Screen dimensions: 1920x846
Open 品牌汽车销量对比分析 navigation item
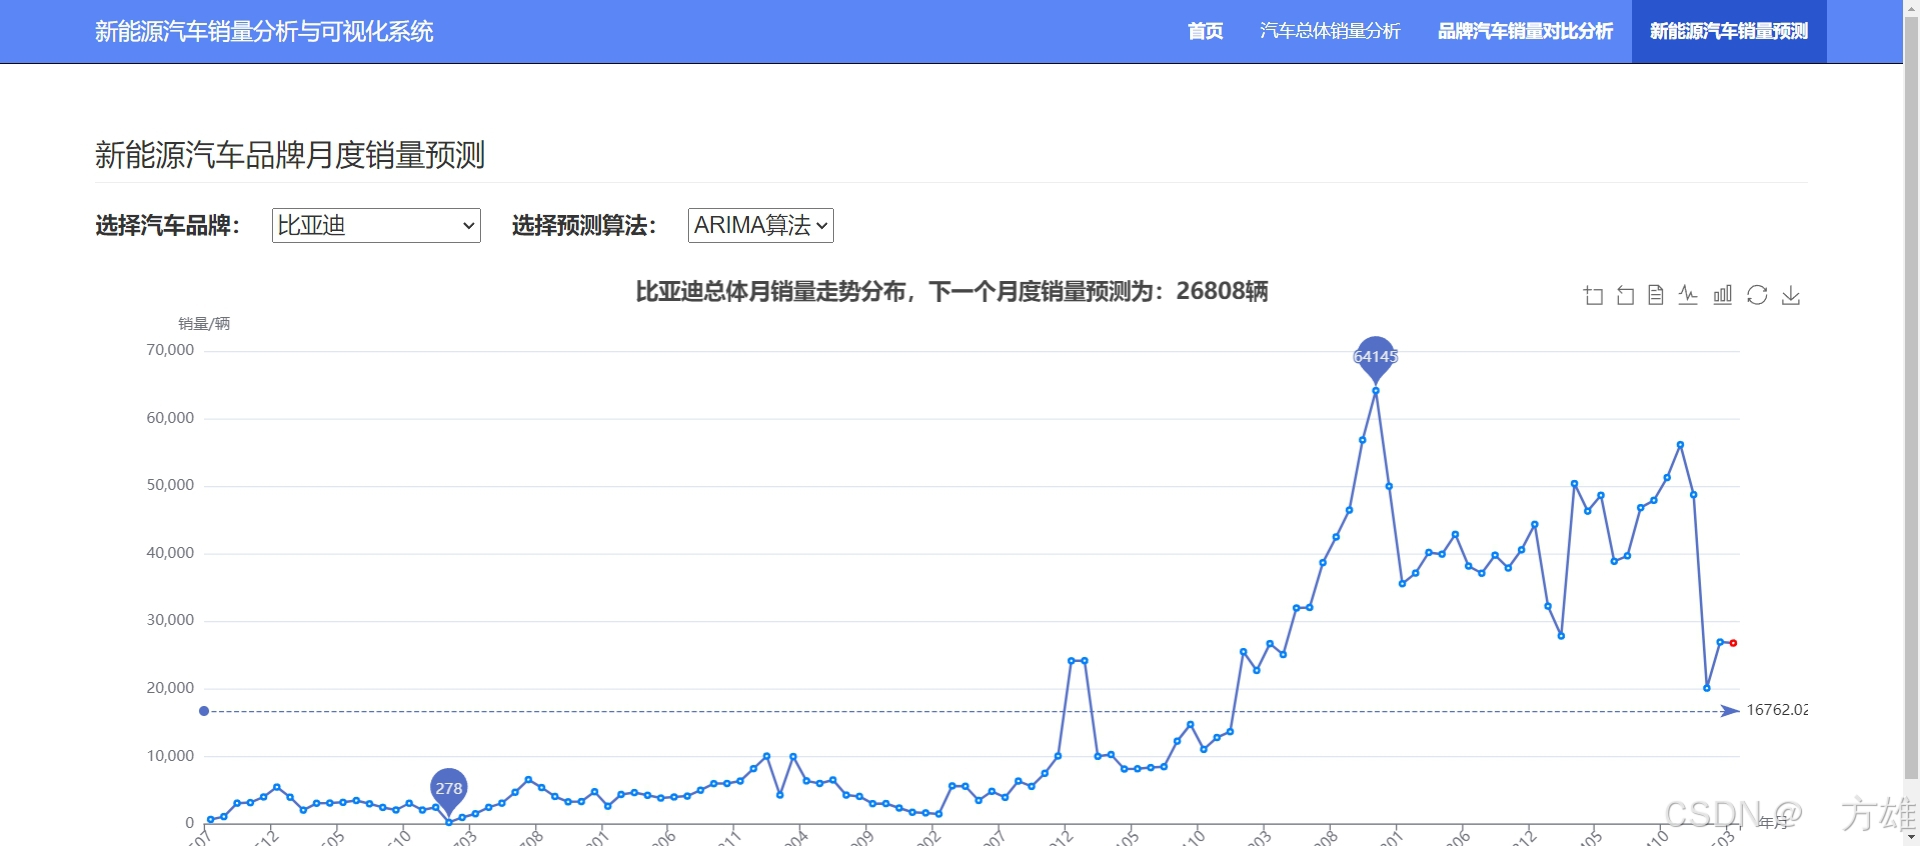[1525, 31]
